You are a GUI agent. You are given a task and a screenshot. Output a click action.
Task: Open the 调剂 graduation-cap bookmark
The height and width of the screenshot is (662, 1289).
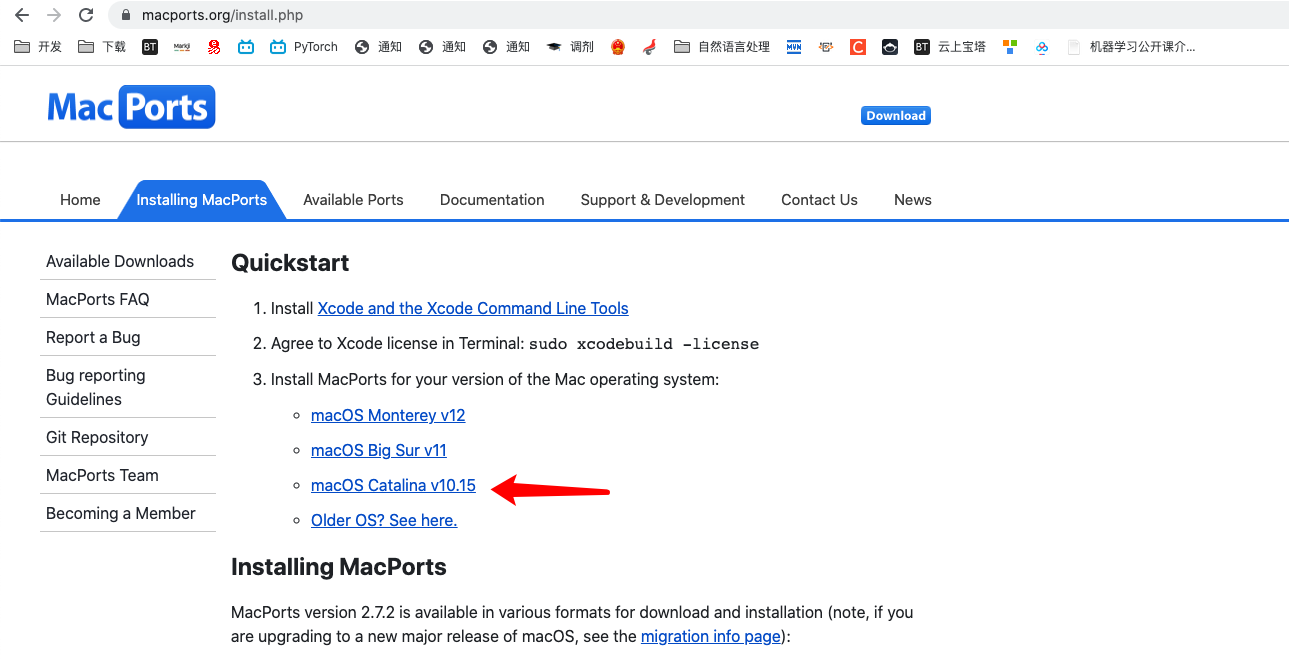tap(570, 47)
